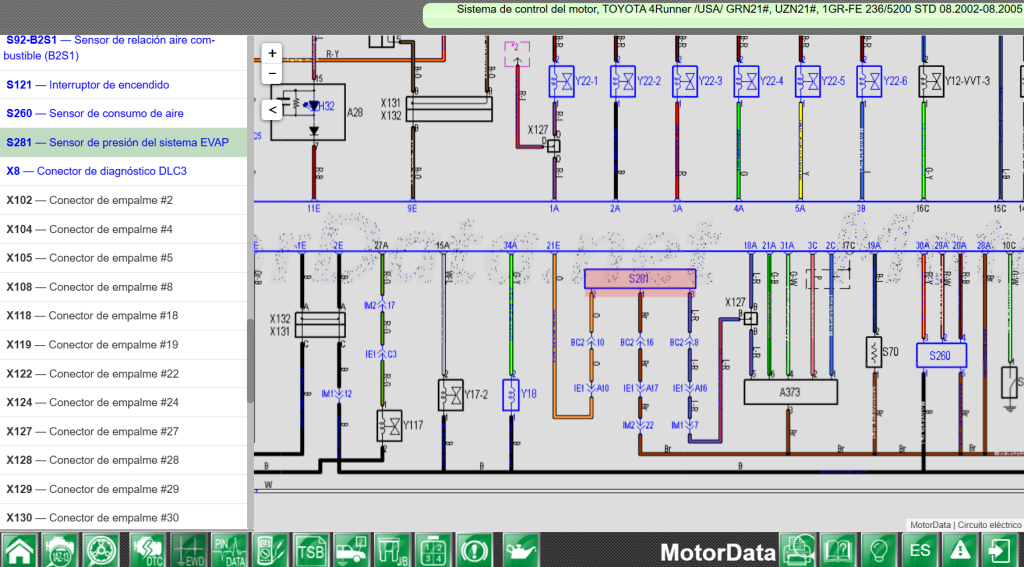The image size is (1024, 567).
Task: Select X8 Conector de diagnóstico DLC3
Action: [123, 170]
